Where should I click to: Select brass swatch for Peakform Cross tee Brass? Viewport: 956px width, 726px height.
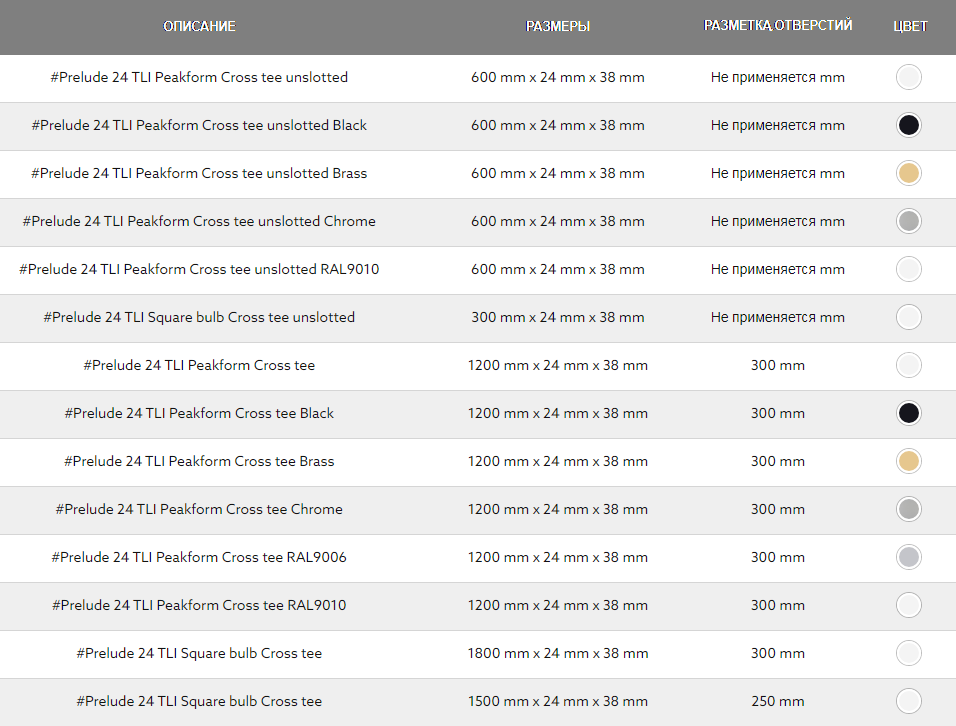(x=908, y=461)
